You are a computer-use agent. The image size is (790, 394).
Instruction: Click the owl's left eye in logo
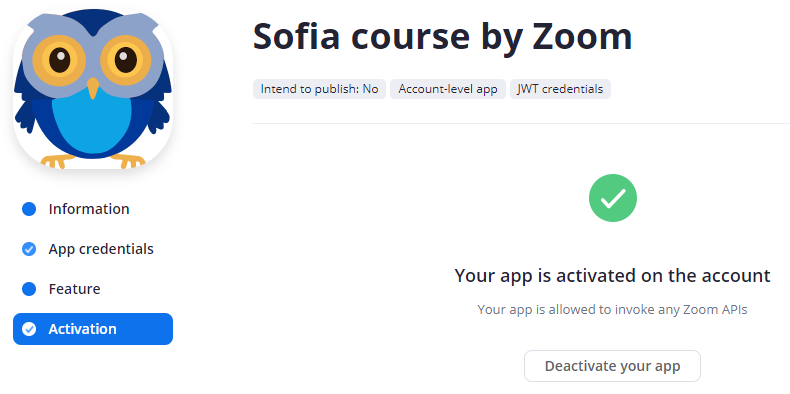click(x=59, y=60)
